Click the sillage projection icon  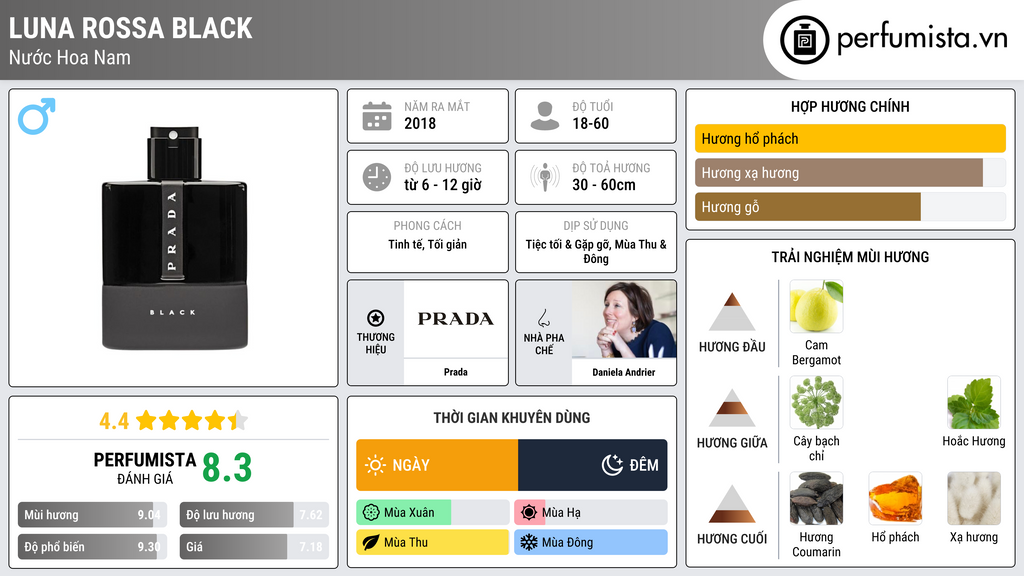click(x=544, y=177)
